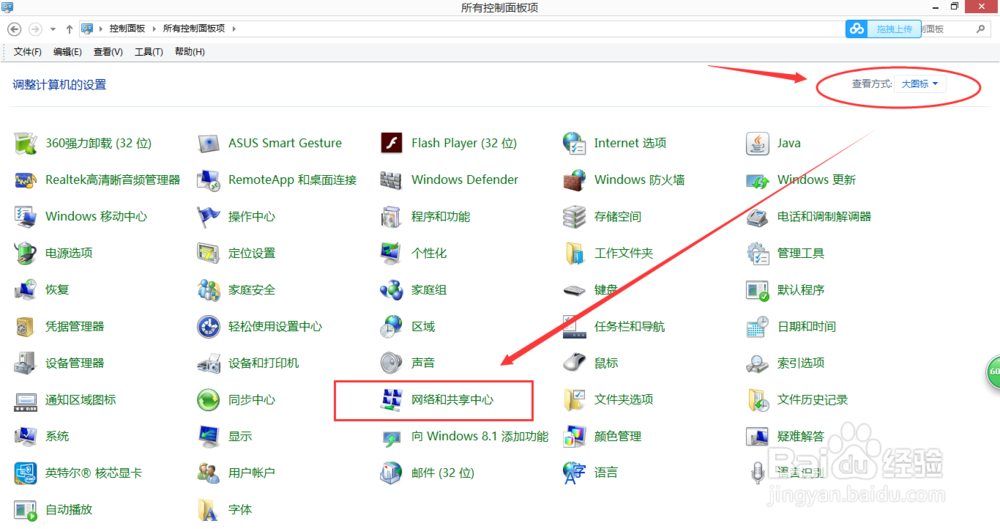Open the 日期和时间 calendar clock icon
1000x529 pixels.
click(757, 327)
